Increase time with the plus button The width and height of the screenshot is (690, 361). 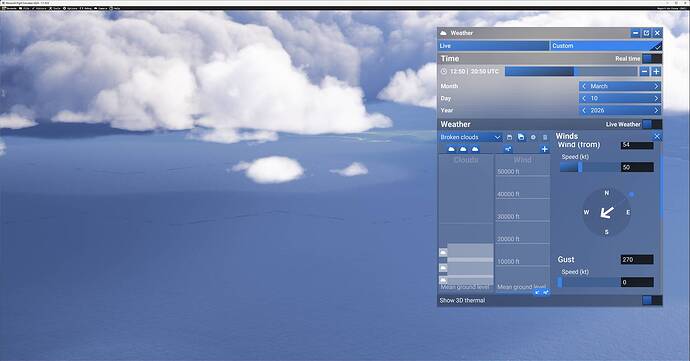click(656, 71)
